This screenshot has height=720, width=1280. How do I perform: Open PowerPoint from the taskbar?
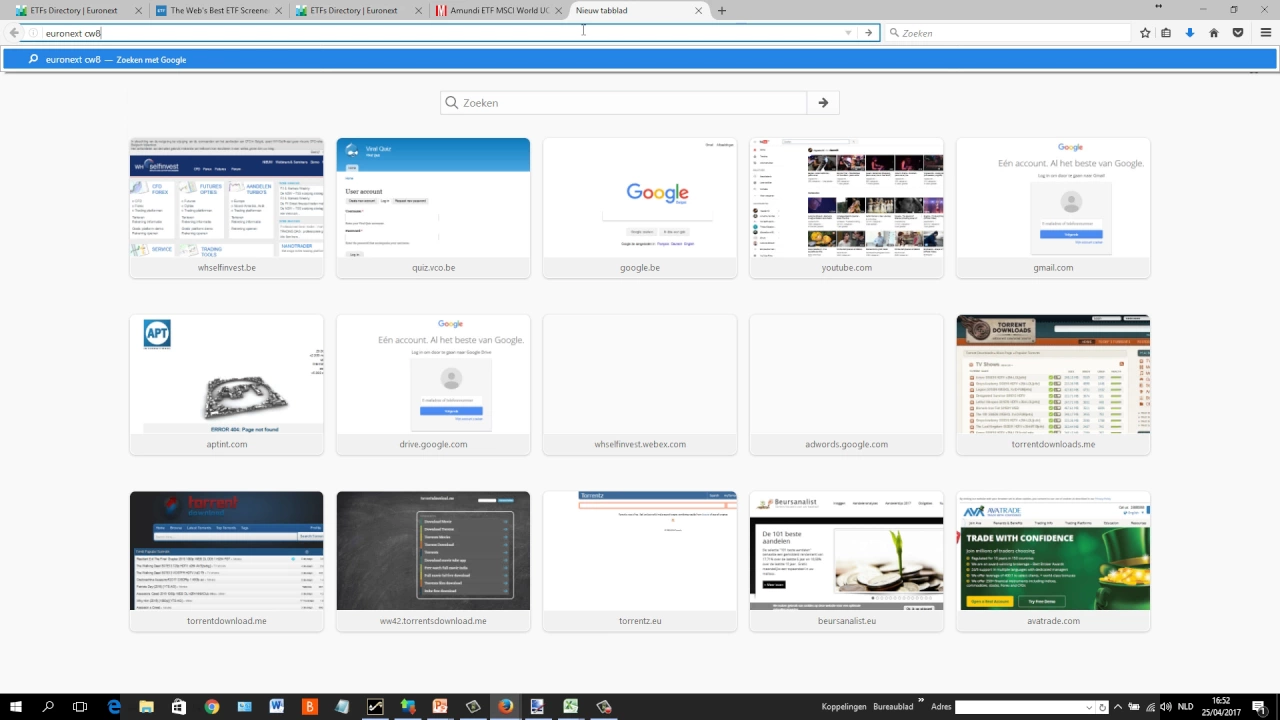[440, 706]
